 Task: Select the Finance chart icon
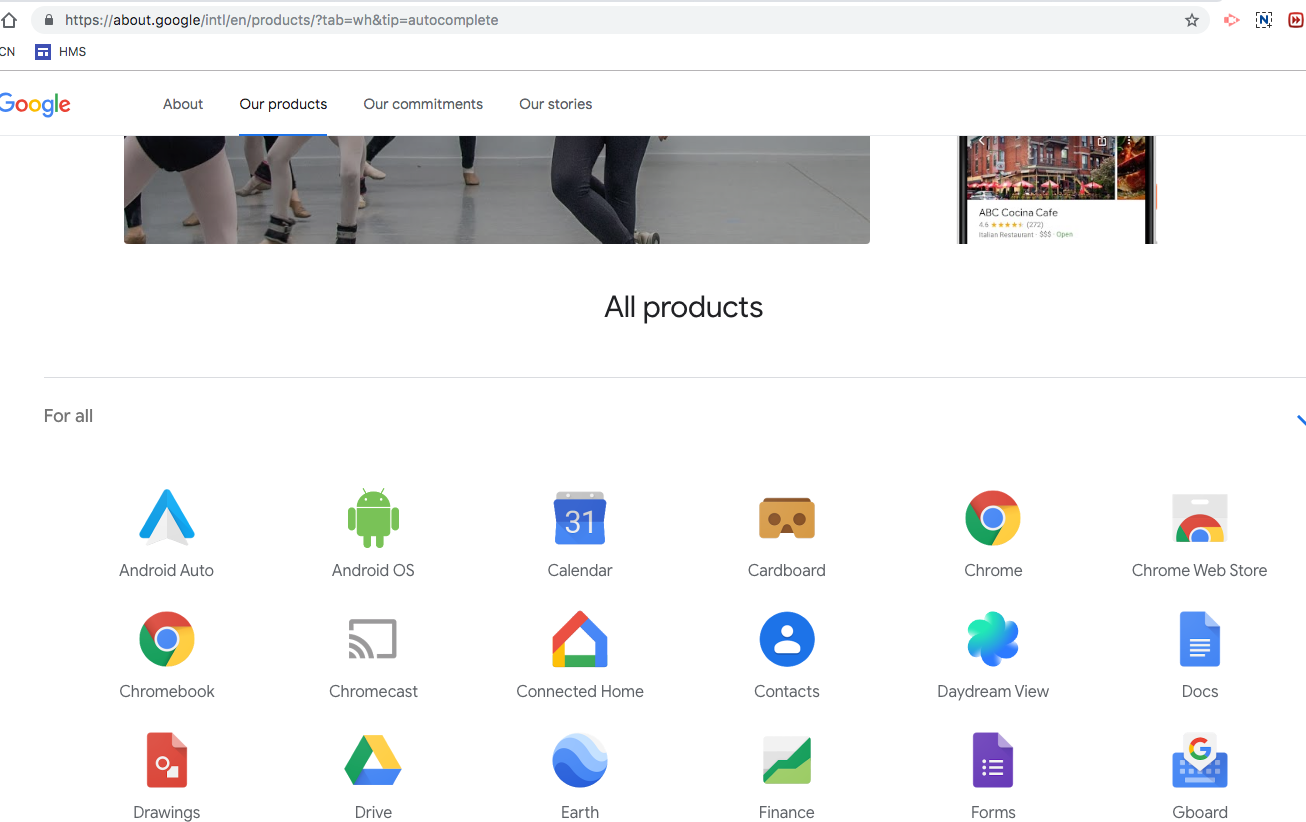[787, 760]
